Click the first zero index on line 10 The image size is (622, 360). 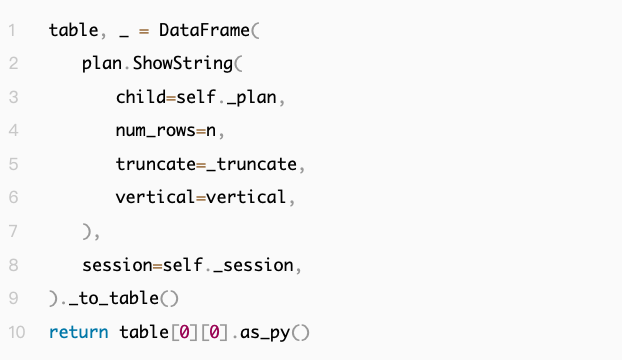[184, 332]
